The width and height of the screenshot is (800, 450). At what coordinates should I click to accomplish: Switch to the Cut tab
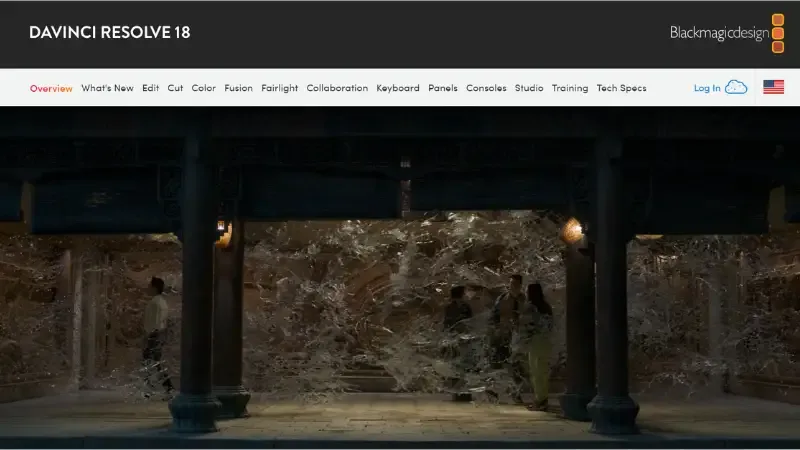point(175,88)
